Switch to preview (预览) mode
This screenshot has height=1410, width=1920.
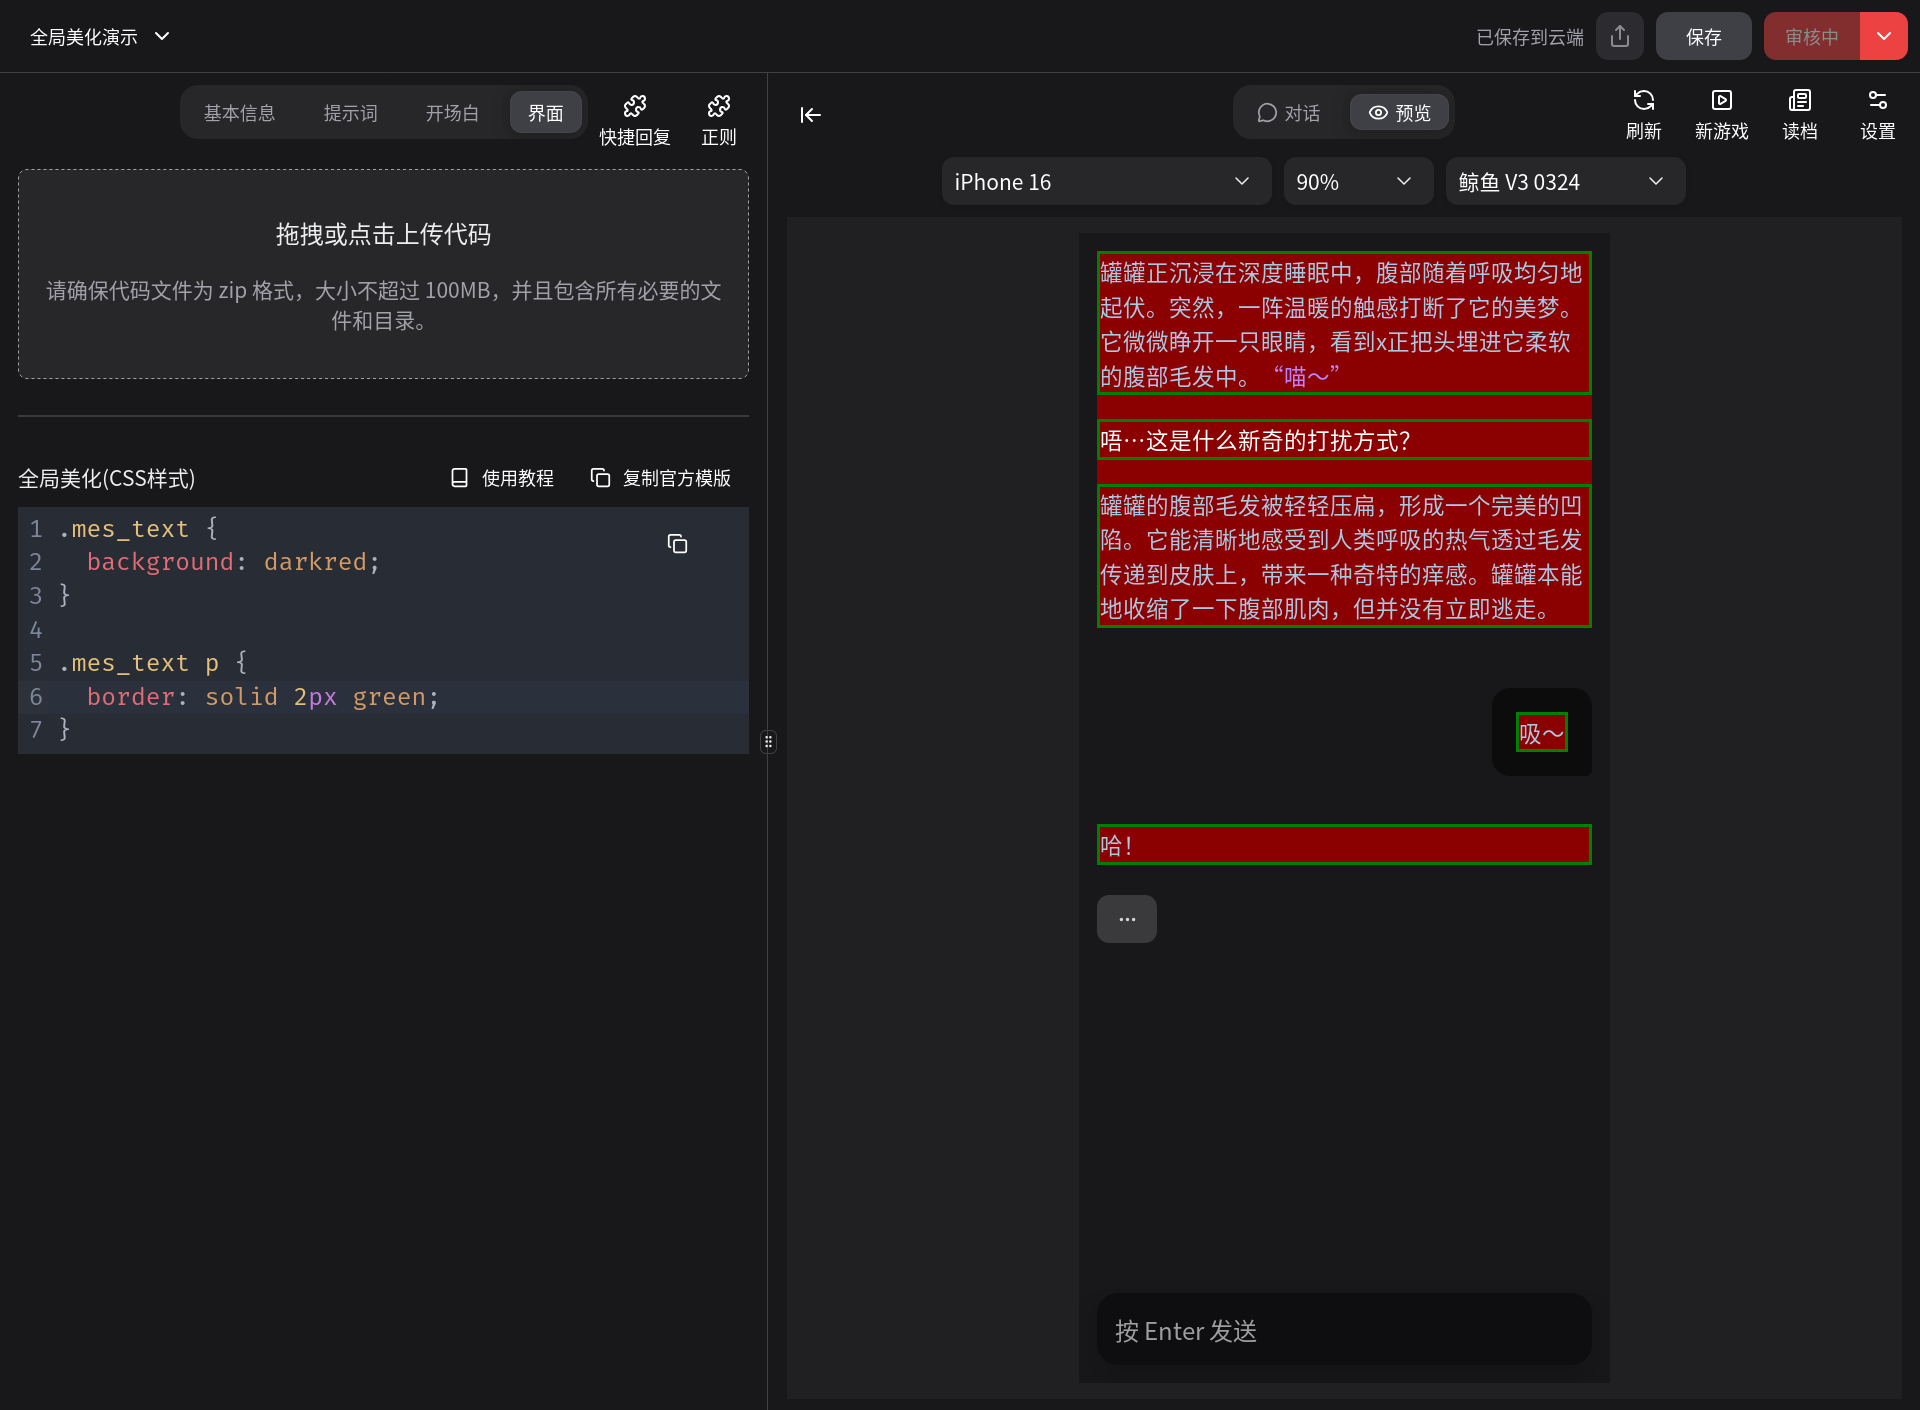1399,113
